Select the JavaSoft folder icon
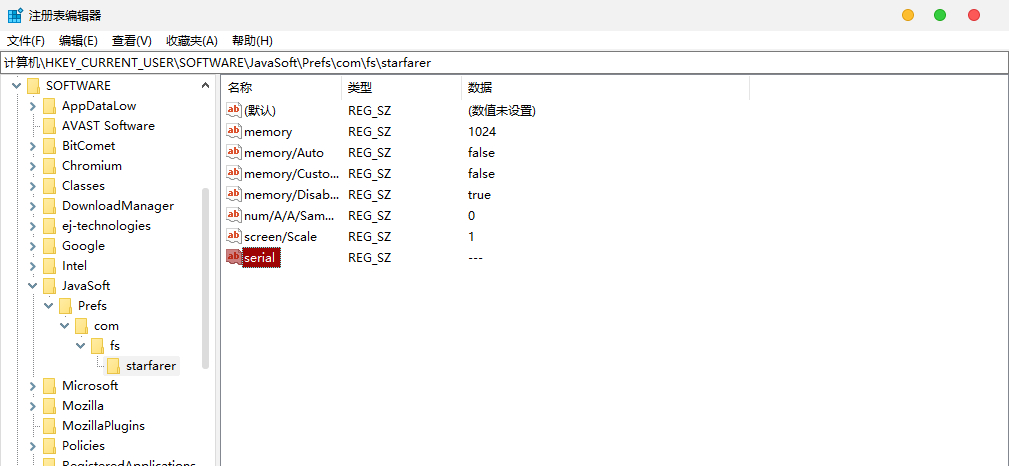The height and width of the screenshot is (466, 1009). (x=50, y=286)
